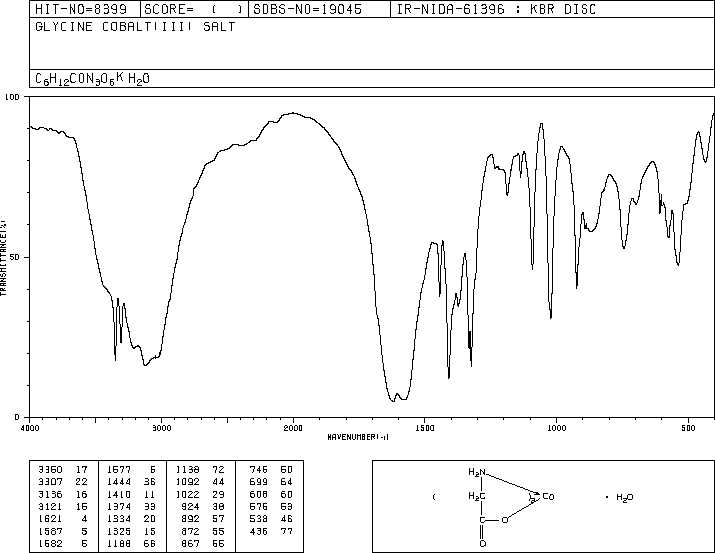This screenshot has width=715, height=553.
Task: Click the 4000 wavenumber axis label
Action: click(30, 428)
